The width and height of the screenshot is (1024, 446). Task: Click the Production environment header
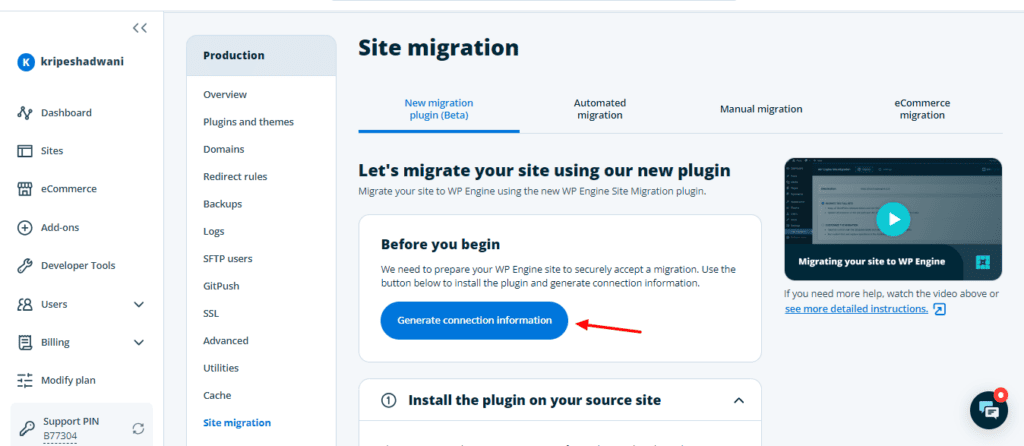(x=261, y=56)
